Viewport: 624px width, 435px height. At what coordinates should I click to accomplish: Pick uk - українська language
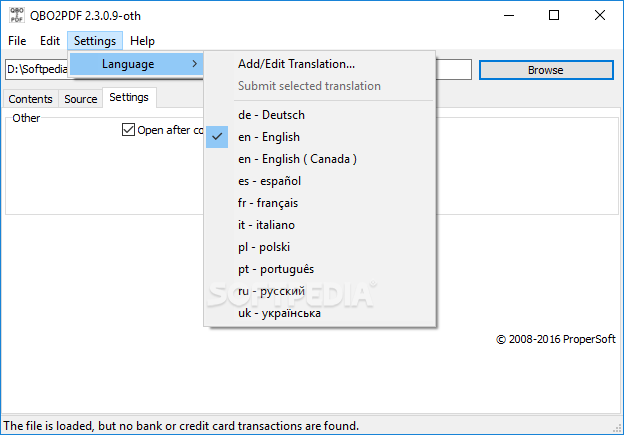pos(319,313)
